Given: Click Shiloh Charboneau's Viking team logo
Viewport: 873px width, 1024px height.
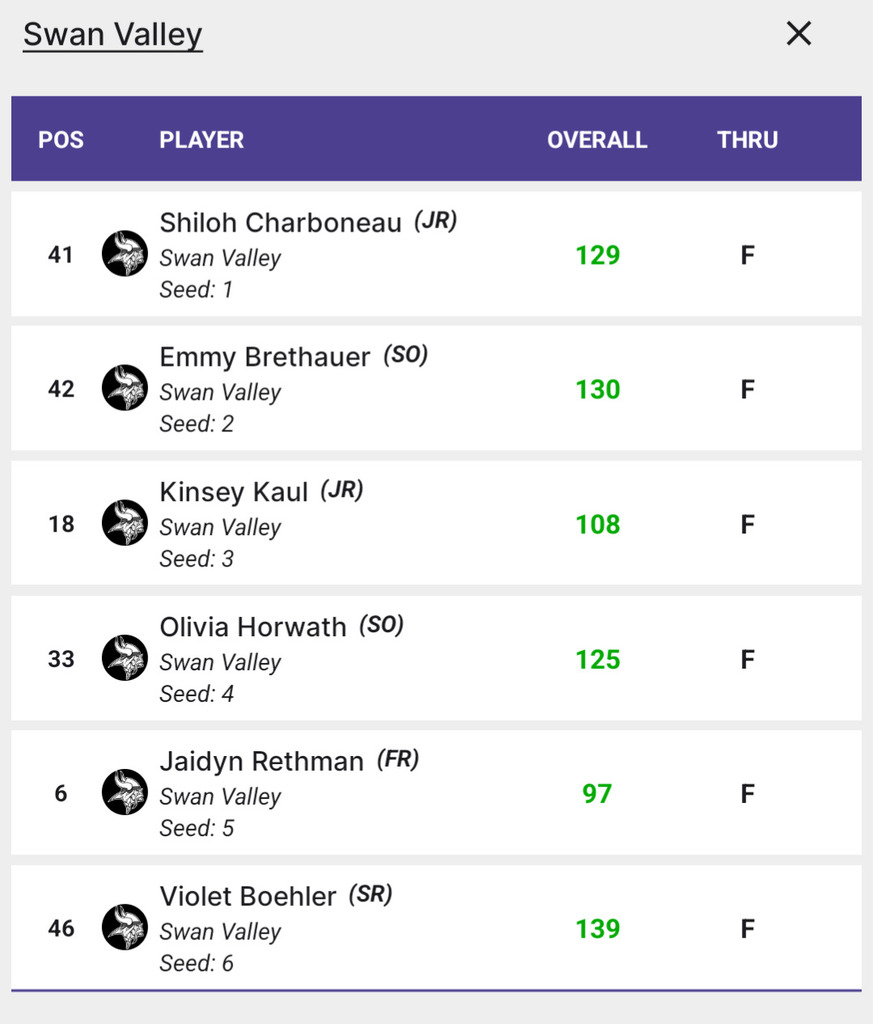Looking at the screenshot, I should 125,254.
